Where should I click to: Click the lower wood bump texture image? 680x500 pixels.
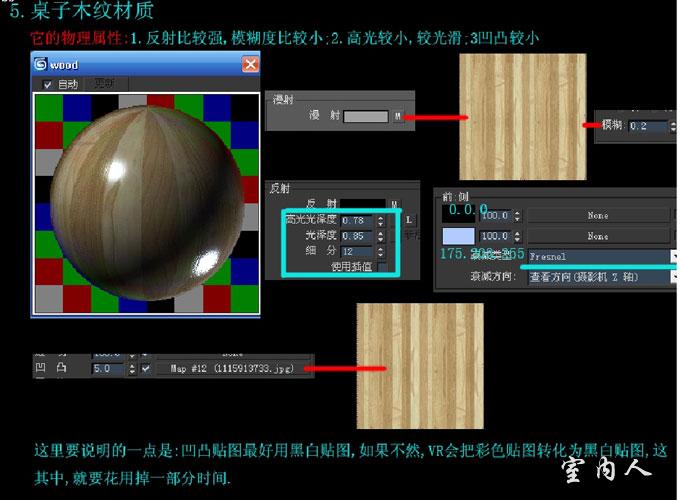[x=420, y=366]
